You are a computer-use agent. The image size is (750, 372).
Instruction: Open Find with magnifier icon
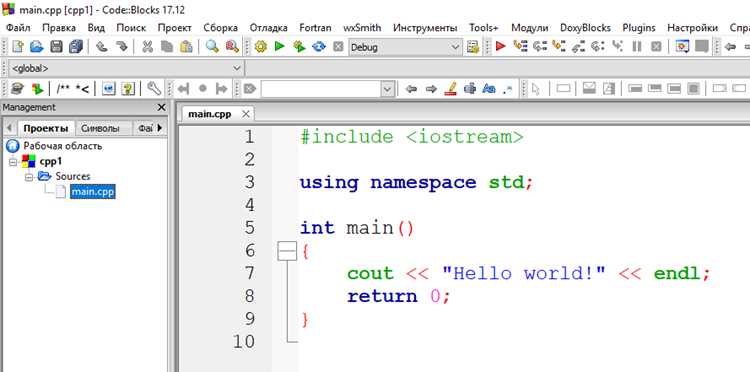(212, 46)
